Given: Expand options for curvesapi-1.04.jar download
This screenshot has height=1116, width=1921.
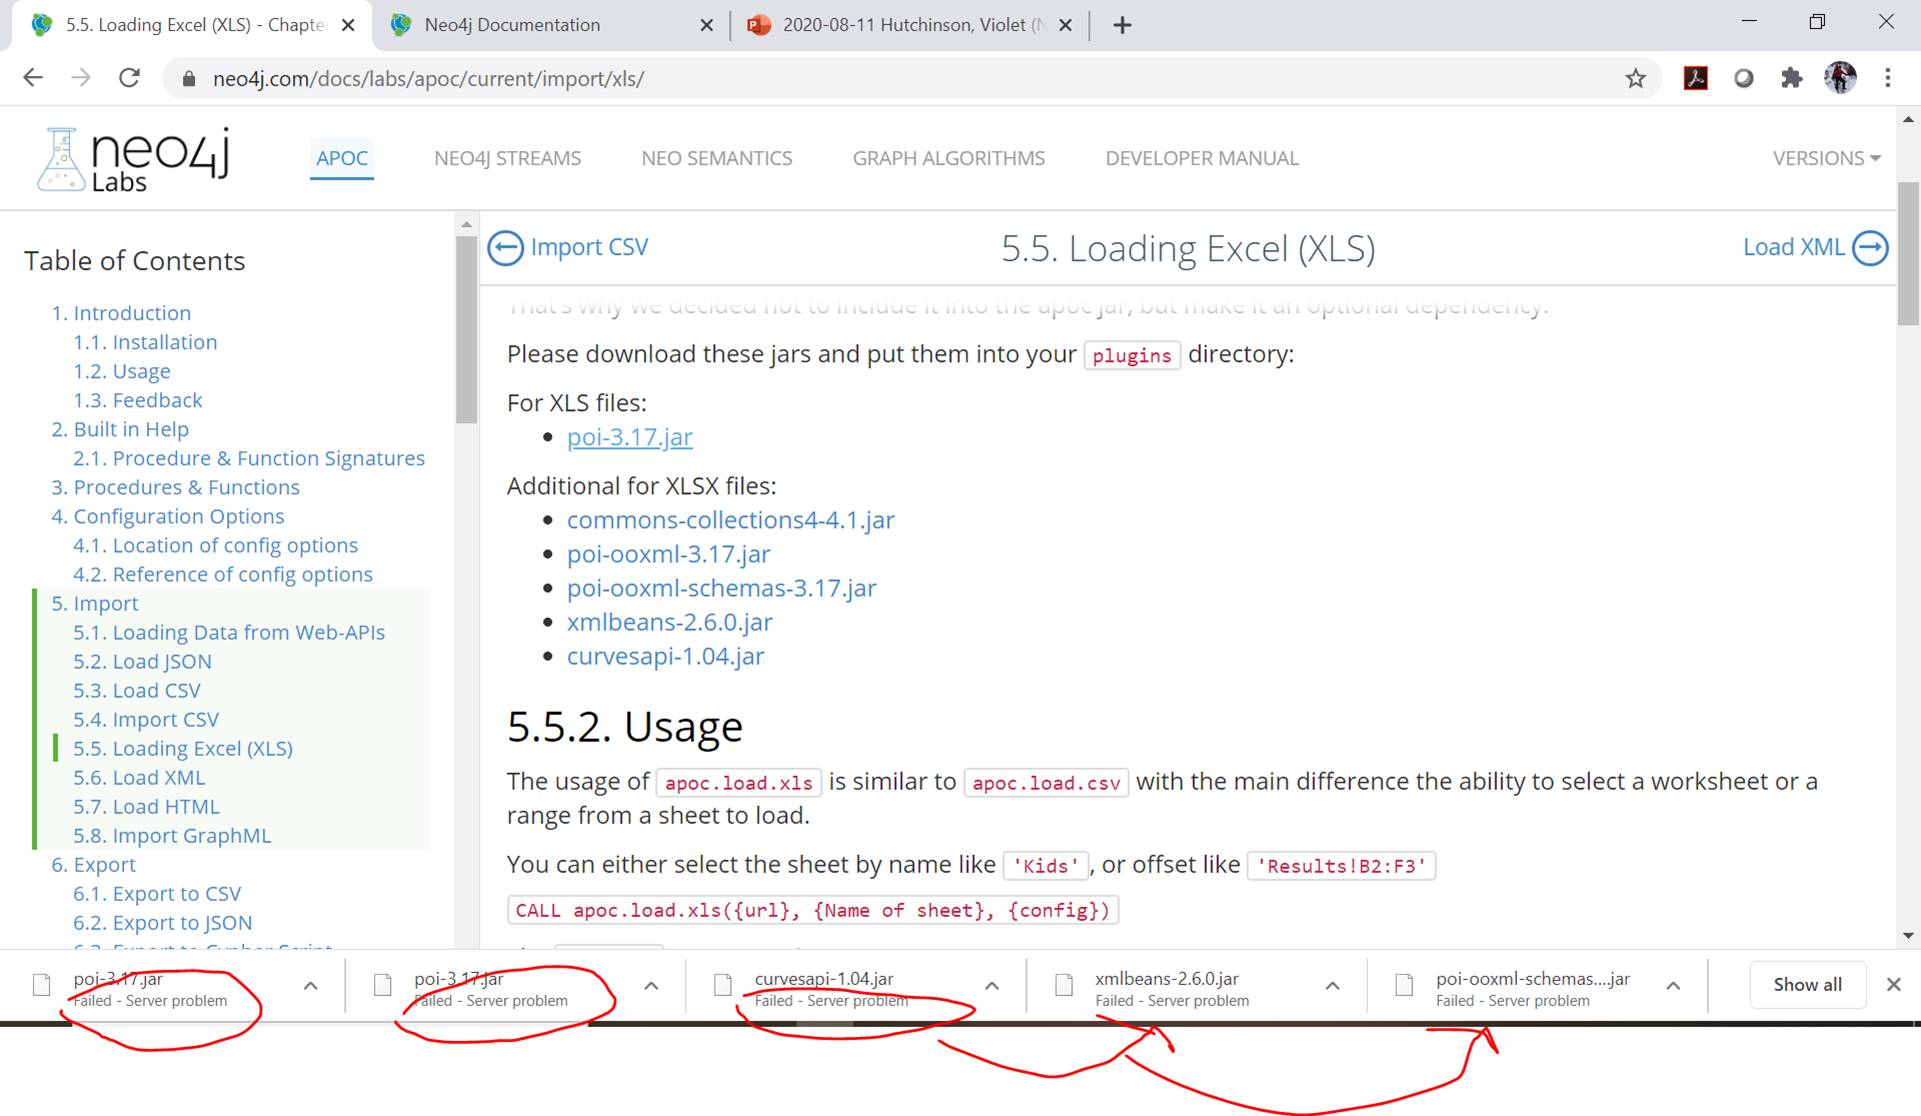Looking at the screenshot, I should [x=991, y=985].
